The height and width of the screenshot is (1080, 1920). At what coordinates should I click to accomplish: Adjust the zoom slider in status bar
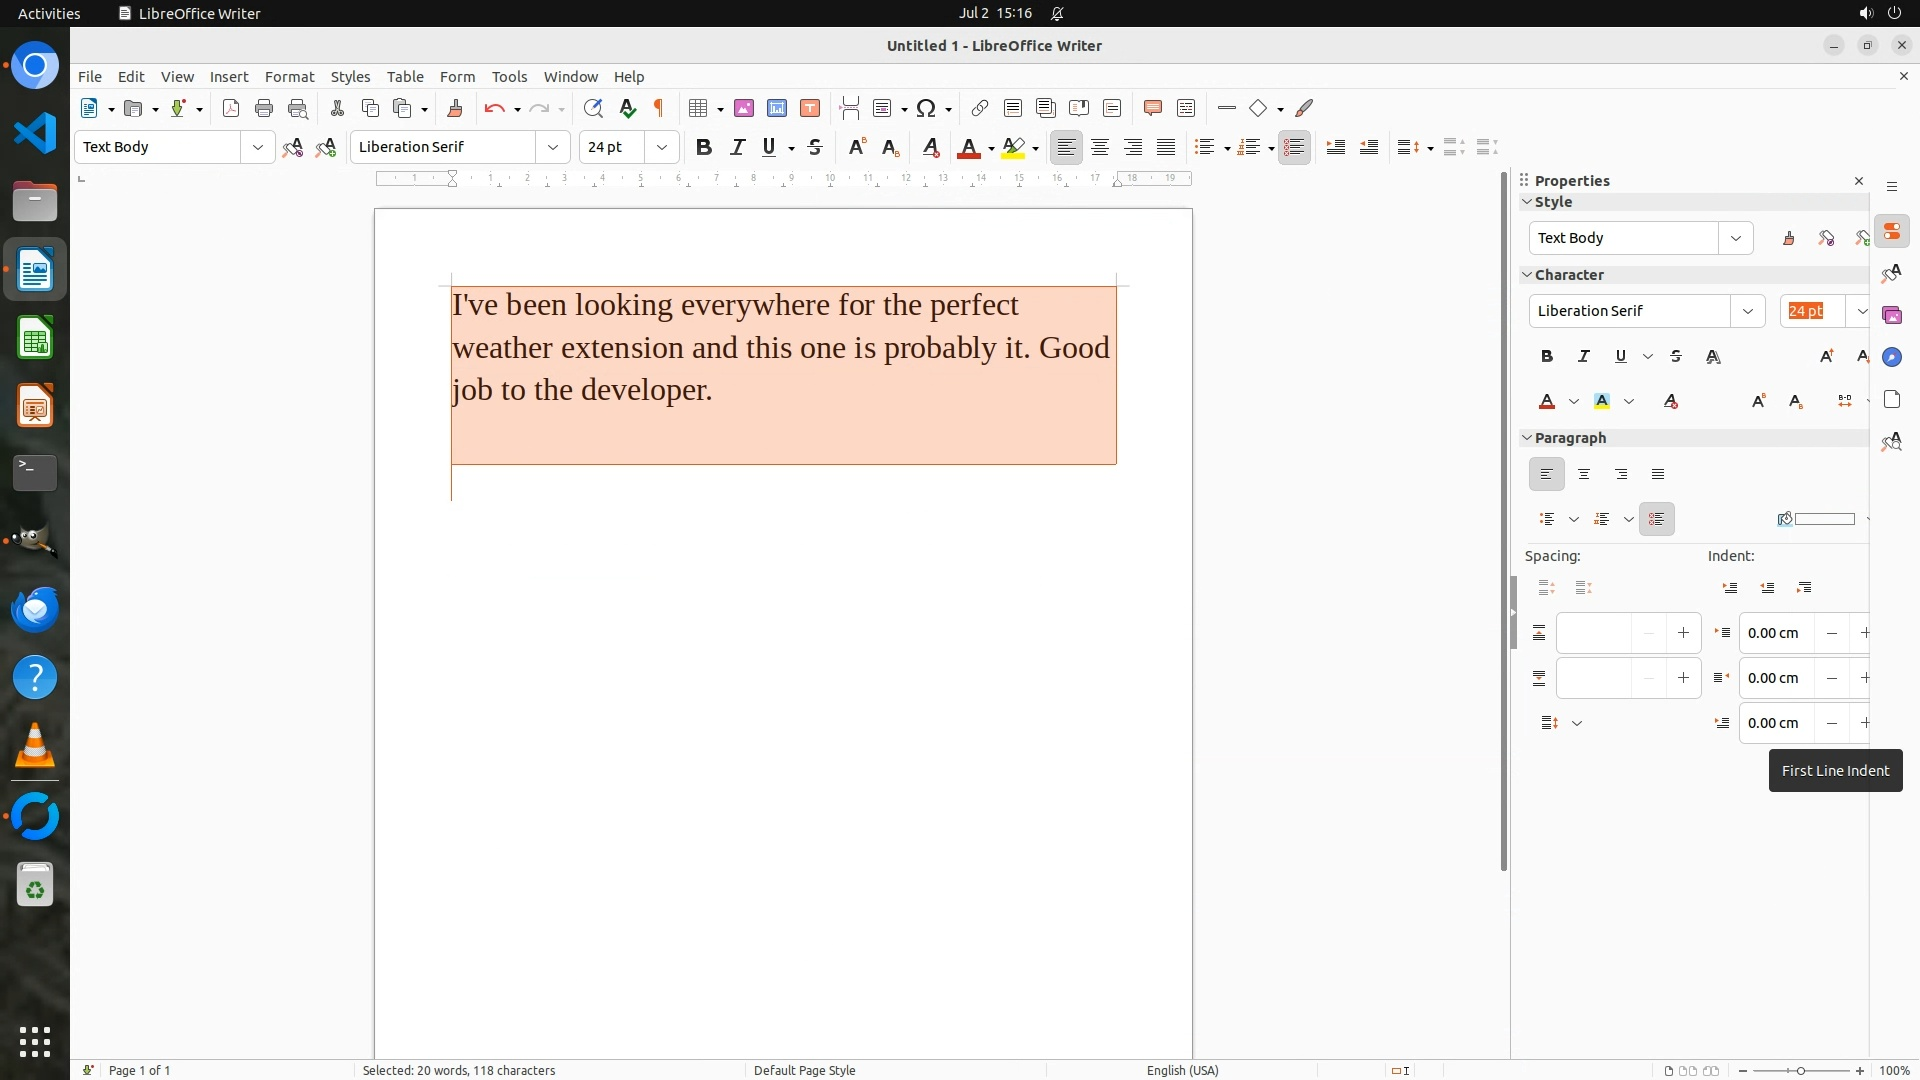[1800, 1070]
